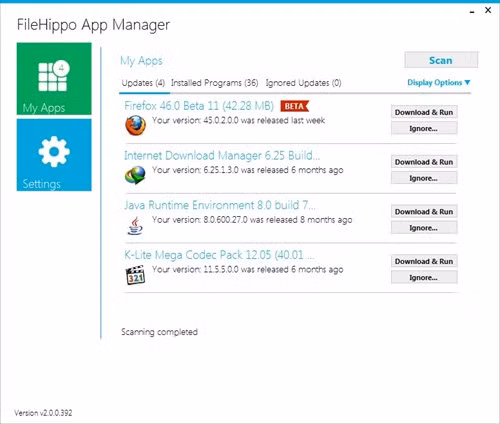Ignore the Firefox 46.0 Beta update
The width and height of the screenshot is (500, 424).
(x=424, y=128)
